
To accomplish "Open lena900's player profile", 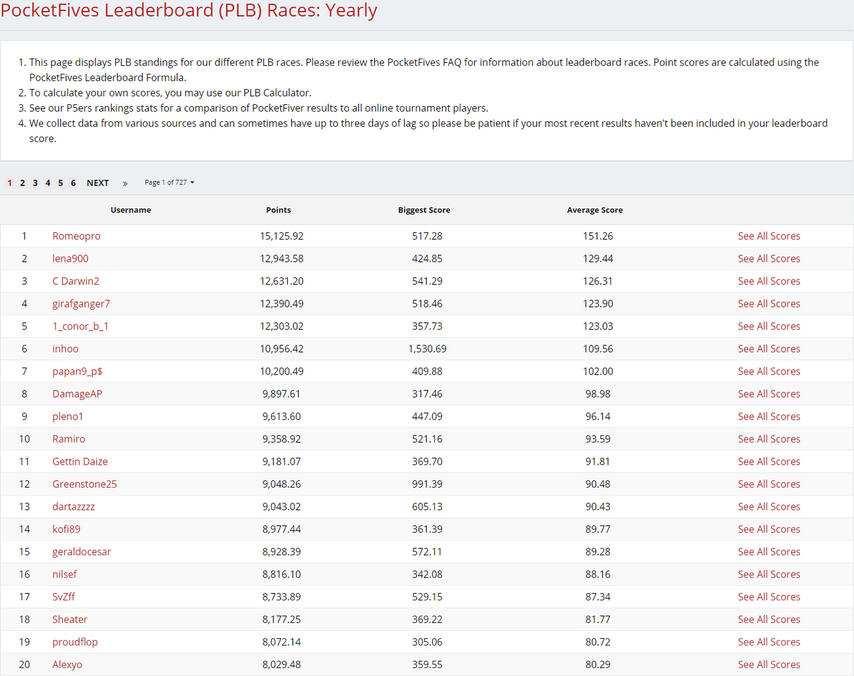I will [x=70, y=259].
